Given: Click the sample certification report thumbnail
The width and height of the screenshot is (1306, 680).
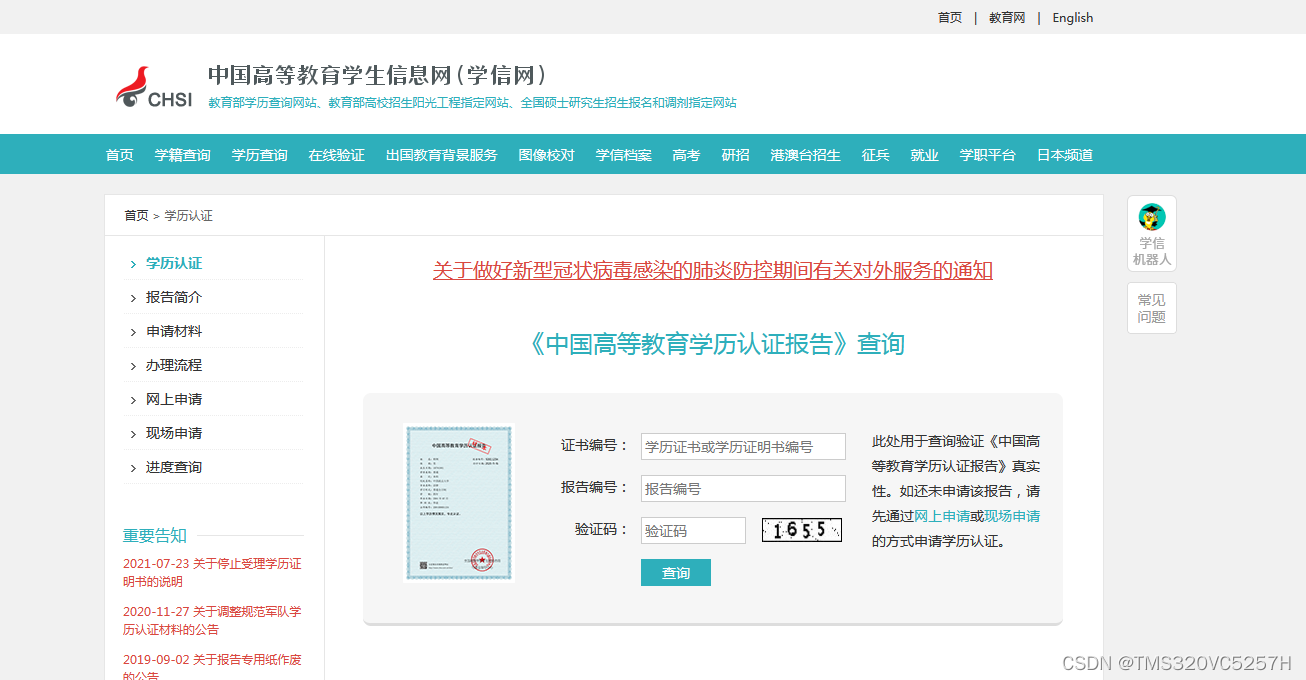Looking at the screenshot, I should click(x=459, y=502).
